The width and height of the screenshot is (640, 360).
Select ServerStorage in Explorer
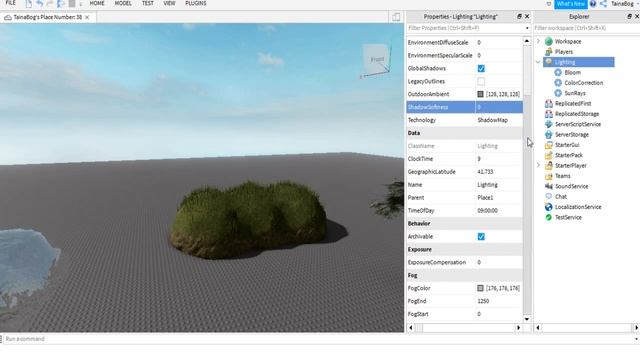571,134
